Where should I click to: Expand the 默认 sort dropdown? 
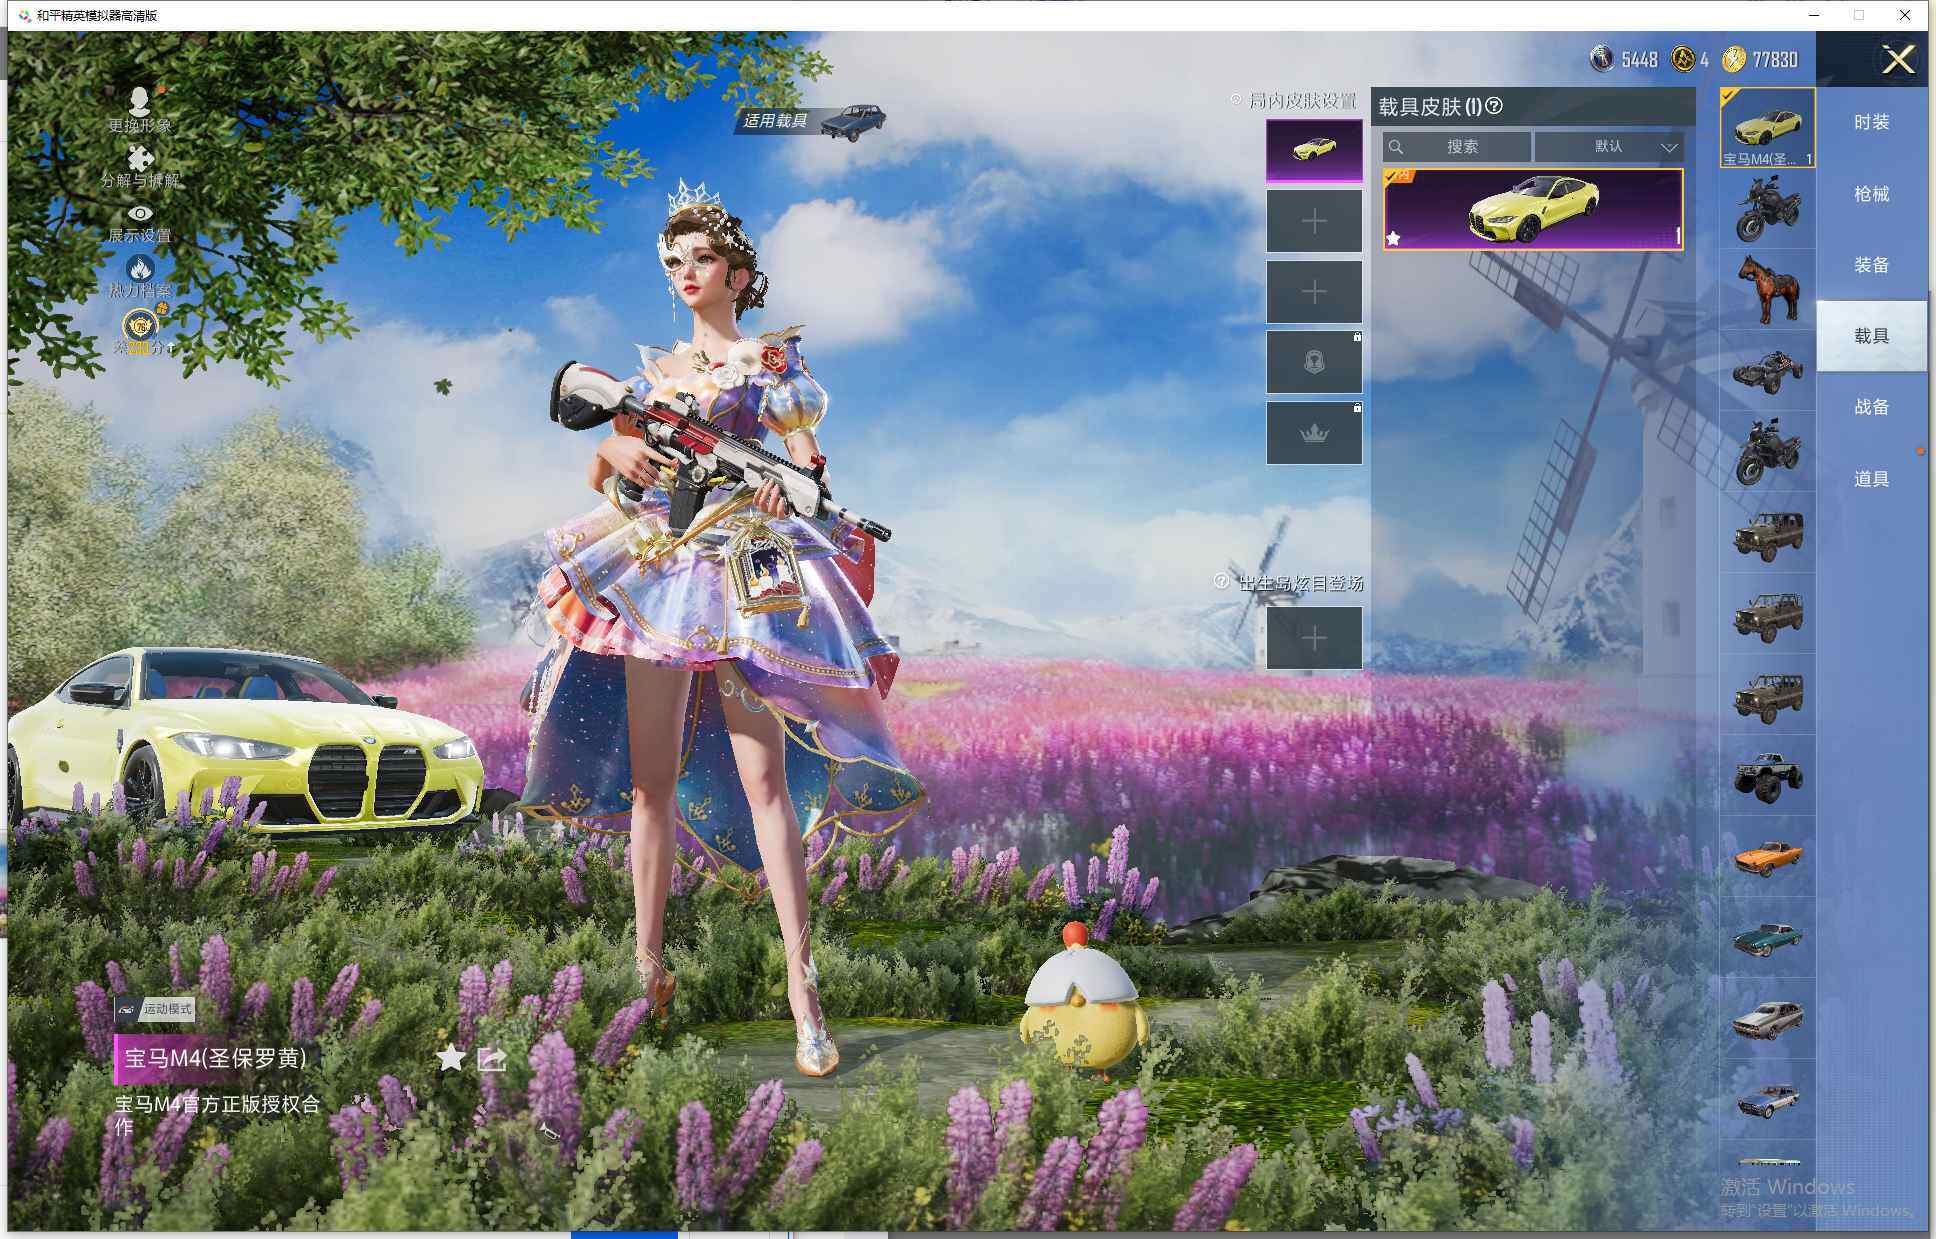pyautogui.click(x=1609, y=147)
